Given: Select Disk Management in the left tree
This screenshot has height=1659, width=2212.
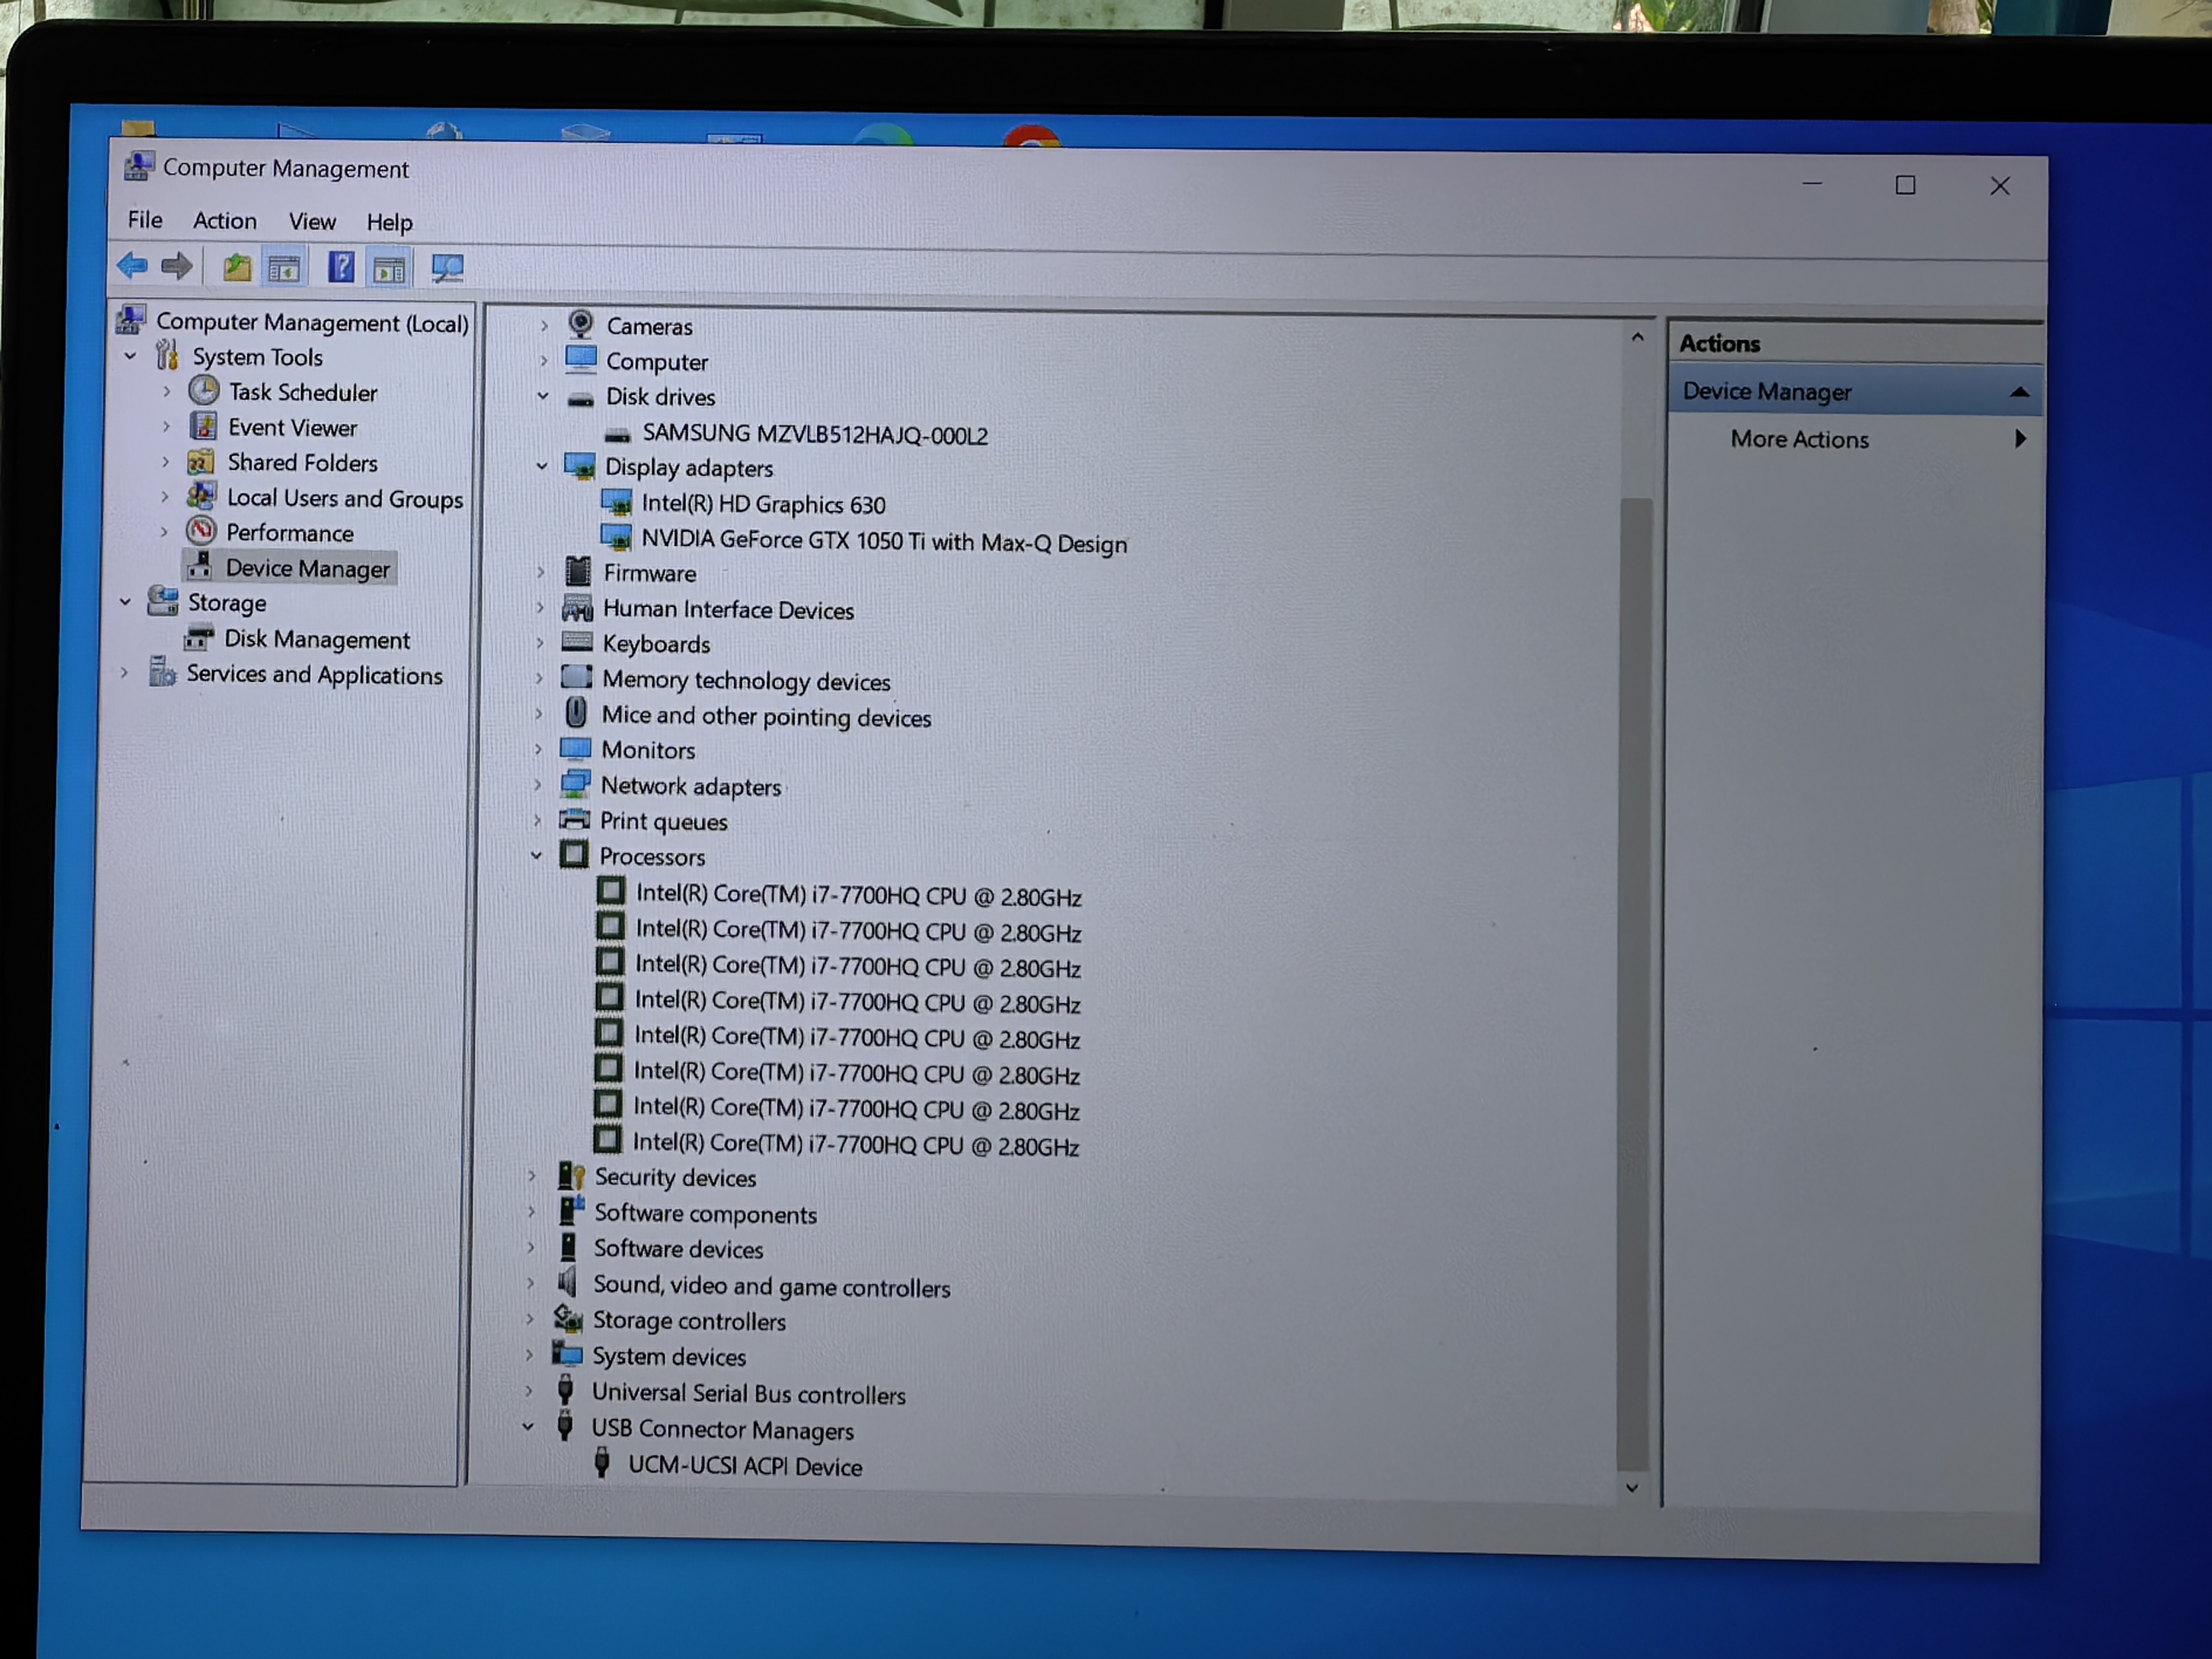Looking at the screenshot, I should (x=316, y=639).
